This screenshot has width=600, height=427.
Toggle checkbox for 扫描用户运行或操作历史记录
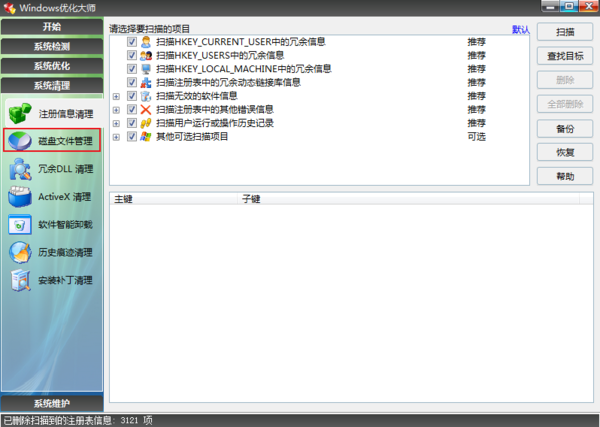tap(132, 123)
